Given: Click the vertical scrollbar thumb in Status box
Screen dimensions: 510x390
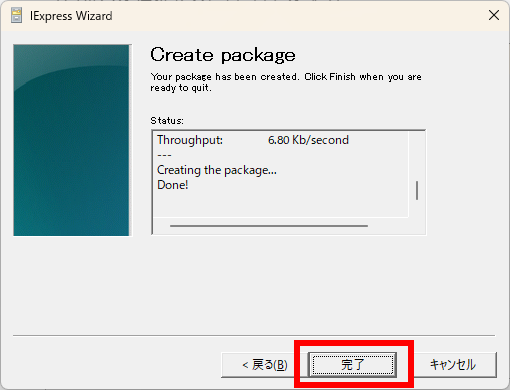Looking at the screenshot, I should (417, 190).
